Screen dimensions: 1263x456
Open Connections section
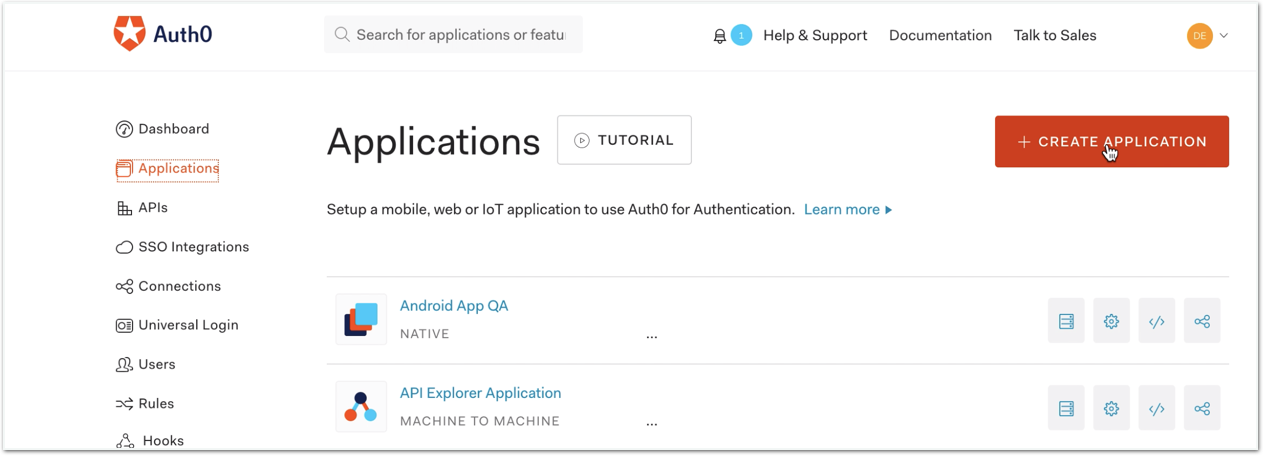[180, 286]
